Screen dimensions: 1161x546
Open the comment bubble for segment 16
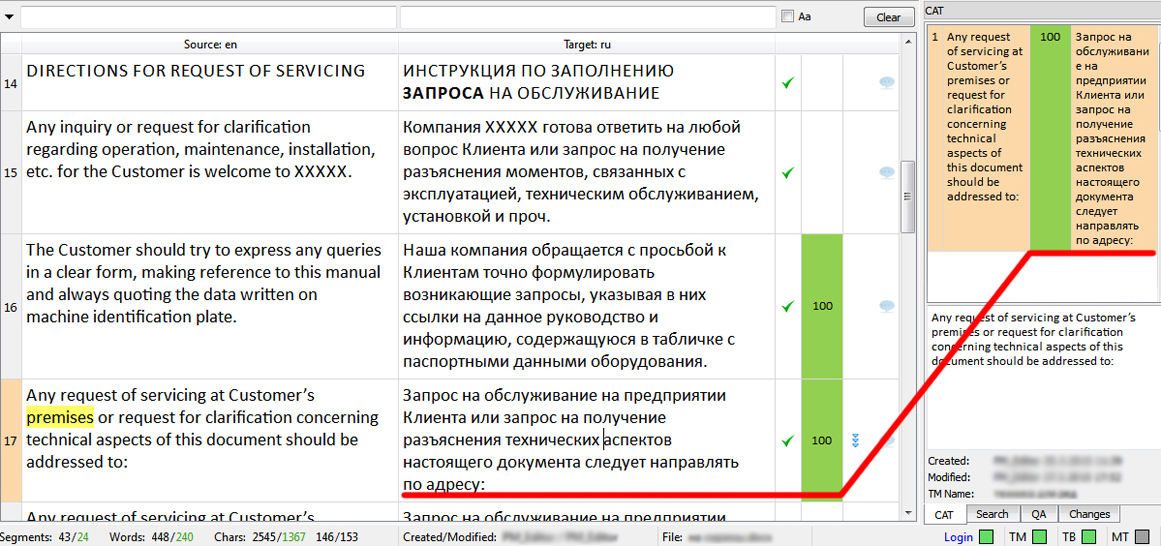coord(886,306)
